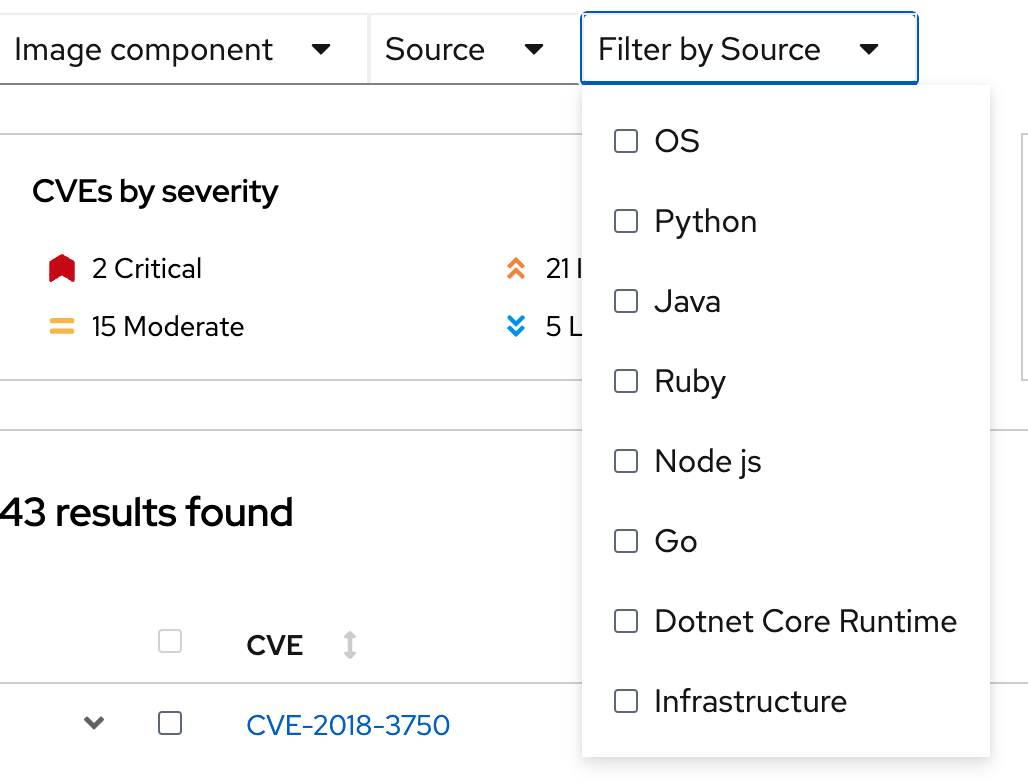Select Infrastructure in the source menu
The image size is (1028, 784).
click(626, 701)
